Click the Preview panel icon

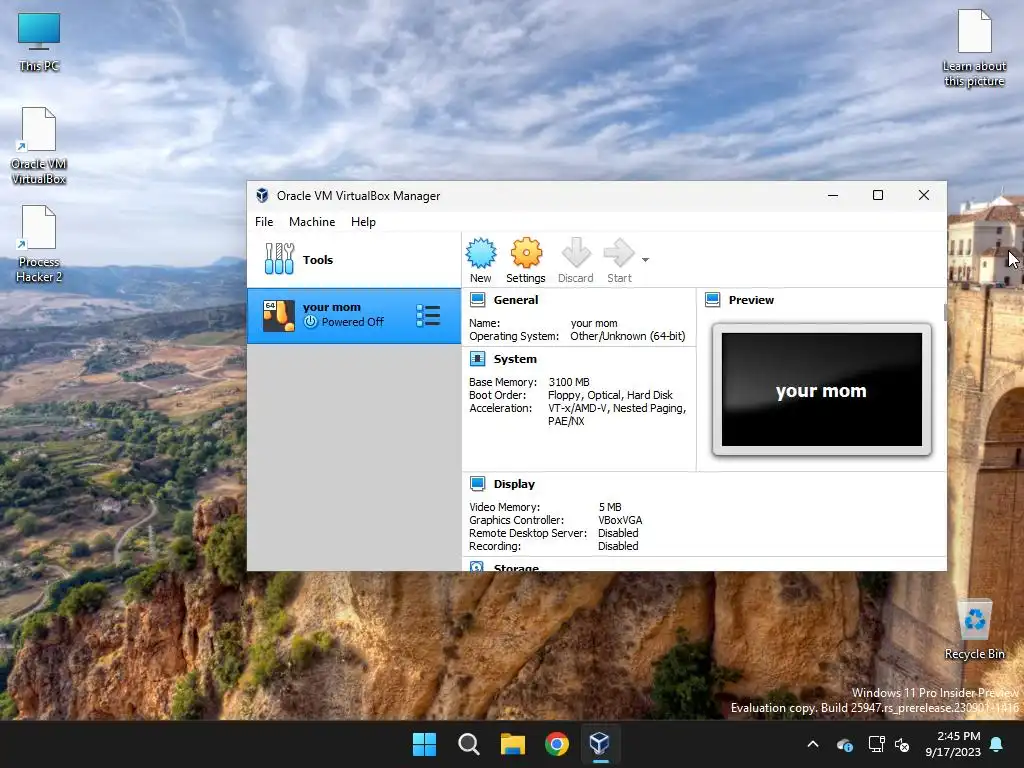tap(712, 300)
